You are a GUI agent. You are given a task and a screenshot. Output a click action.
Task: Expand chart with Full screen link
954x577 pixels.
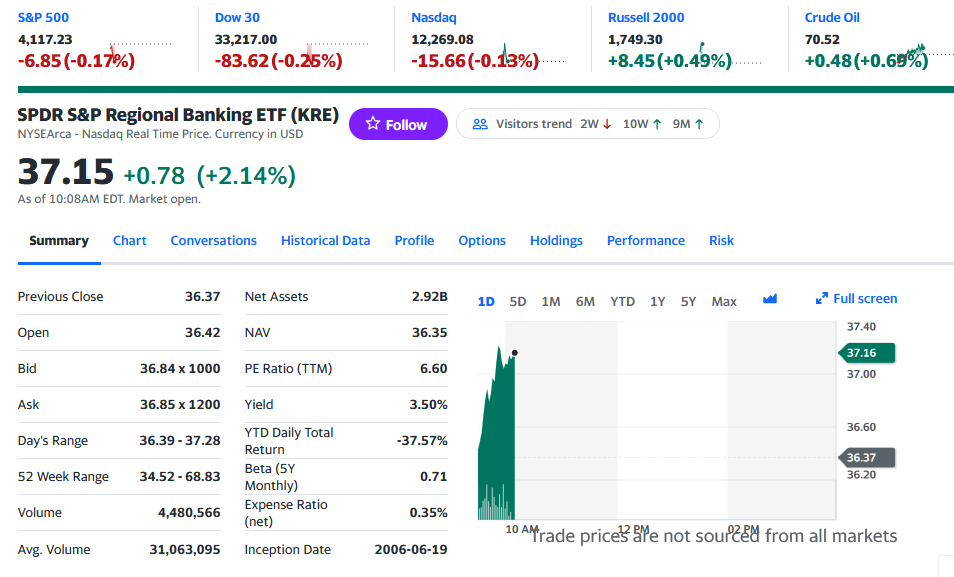[x=857, y=298]
